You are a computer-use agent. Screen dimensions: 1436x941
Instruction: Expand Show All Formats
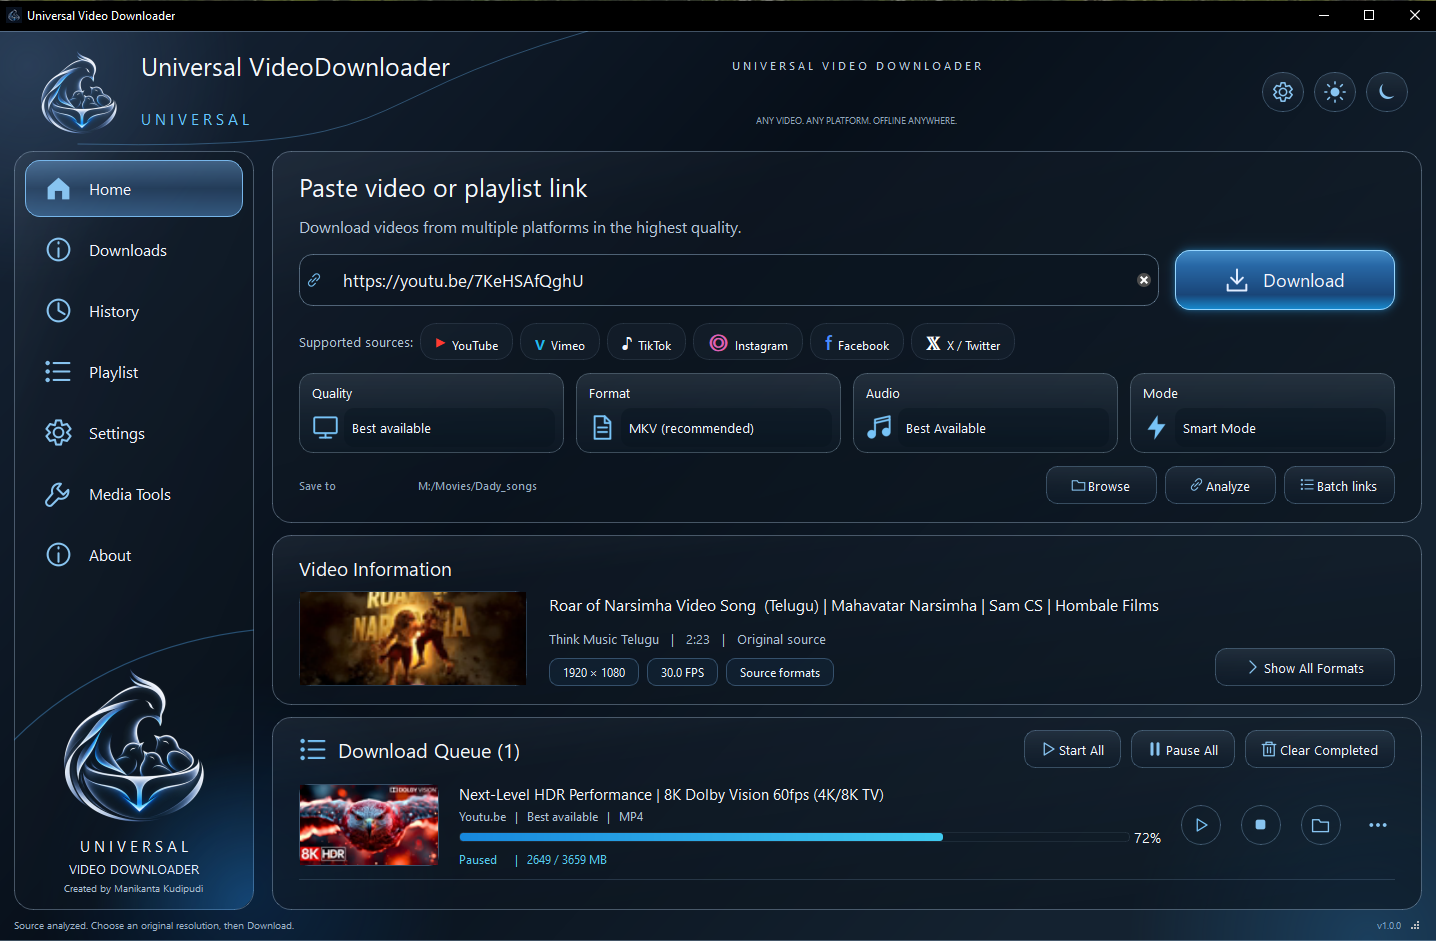1305,667
